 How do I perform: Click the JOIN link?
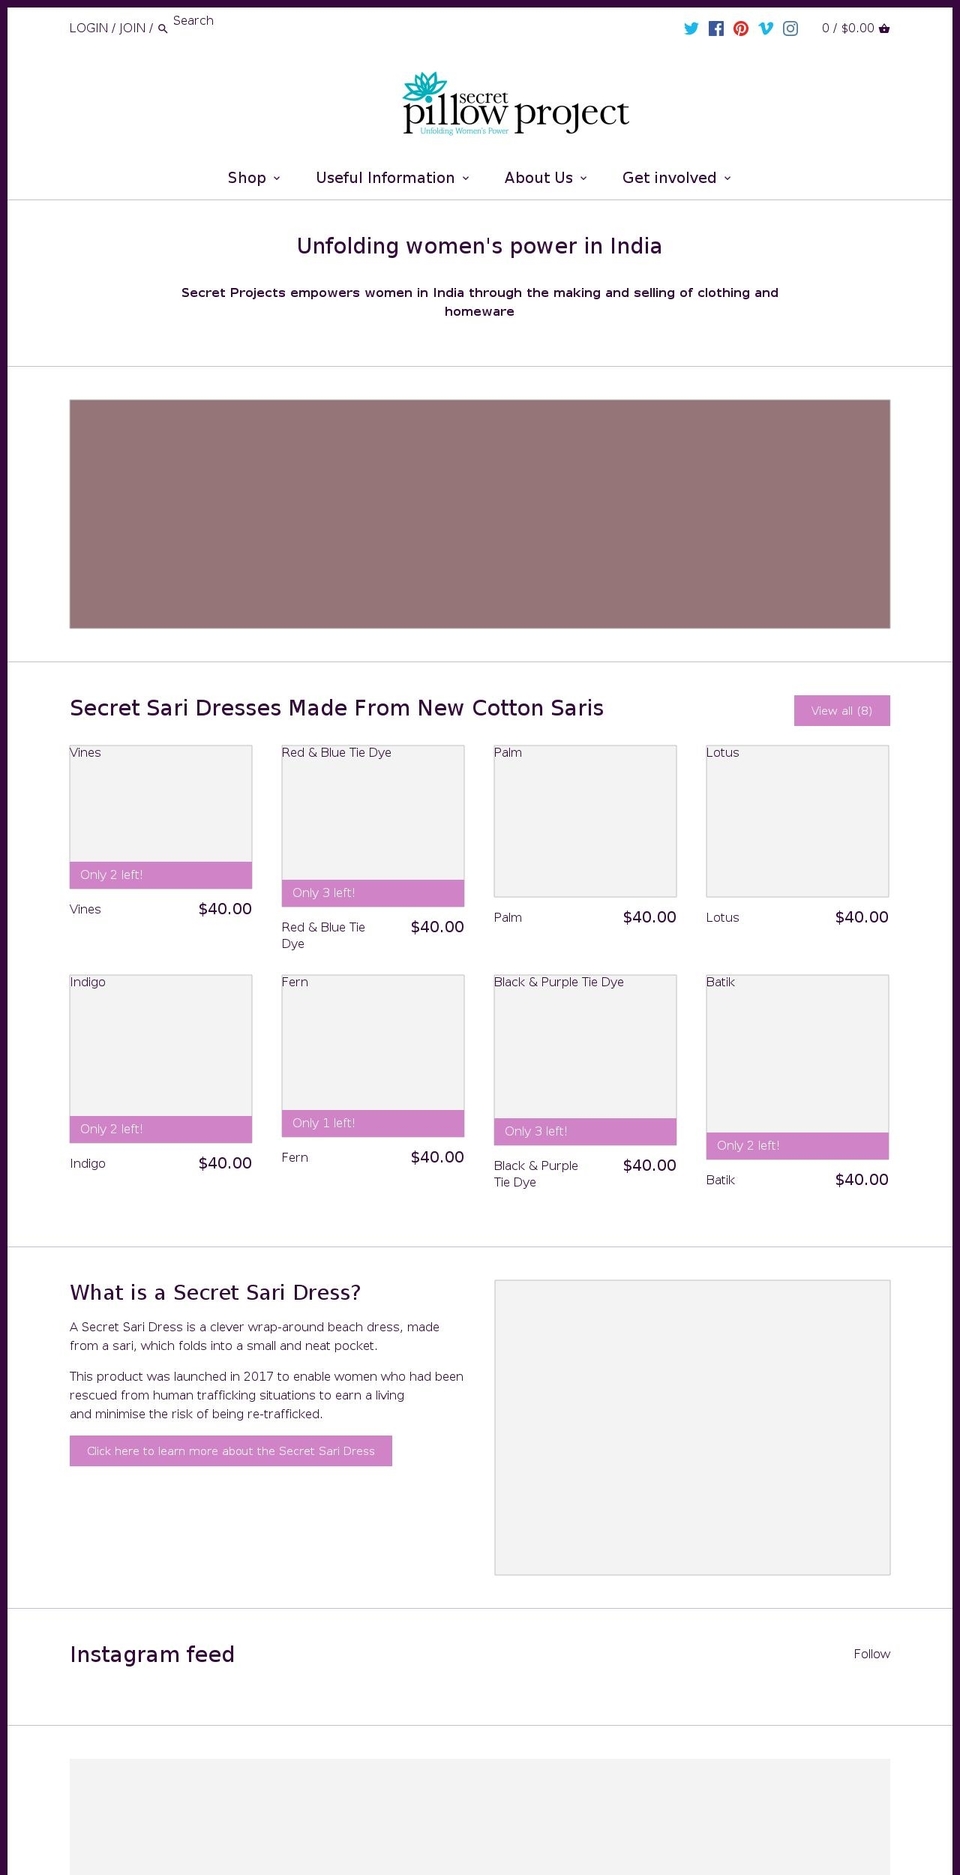pos(132,28)
